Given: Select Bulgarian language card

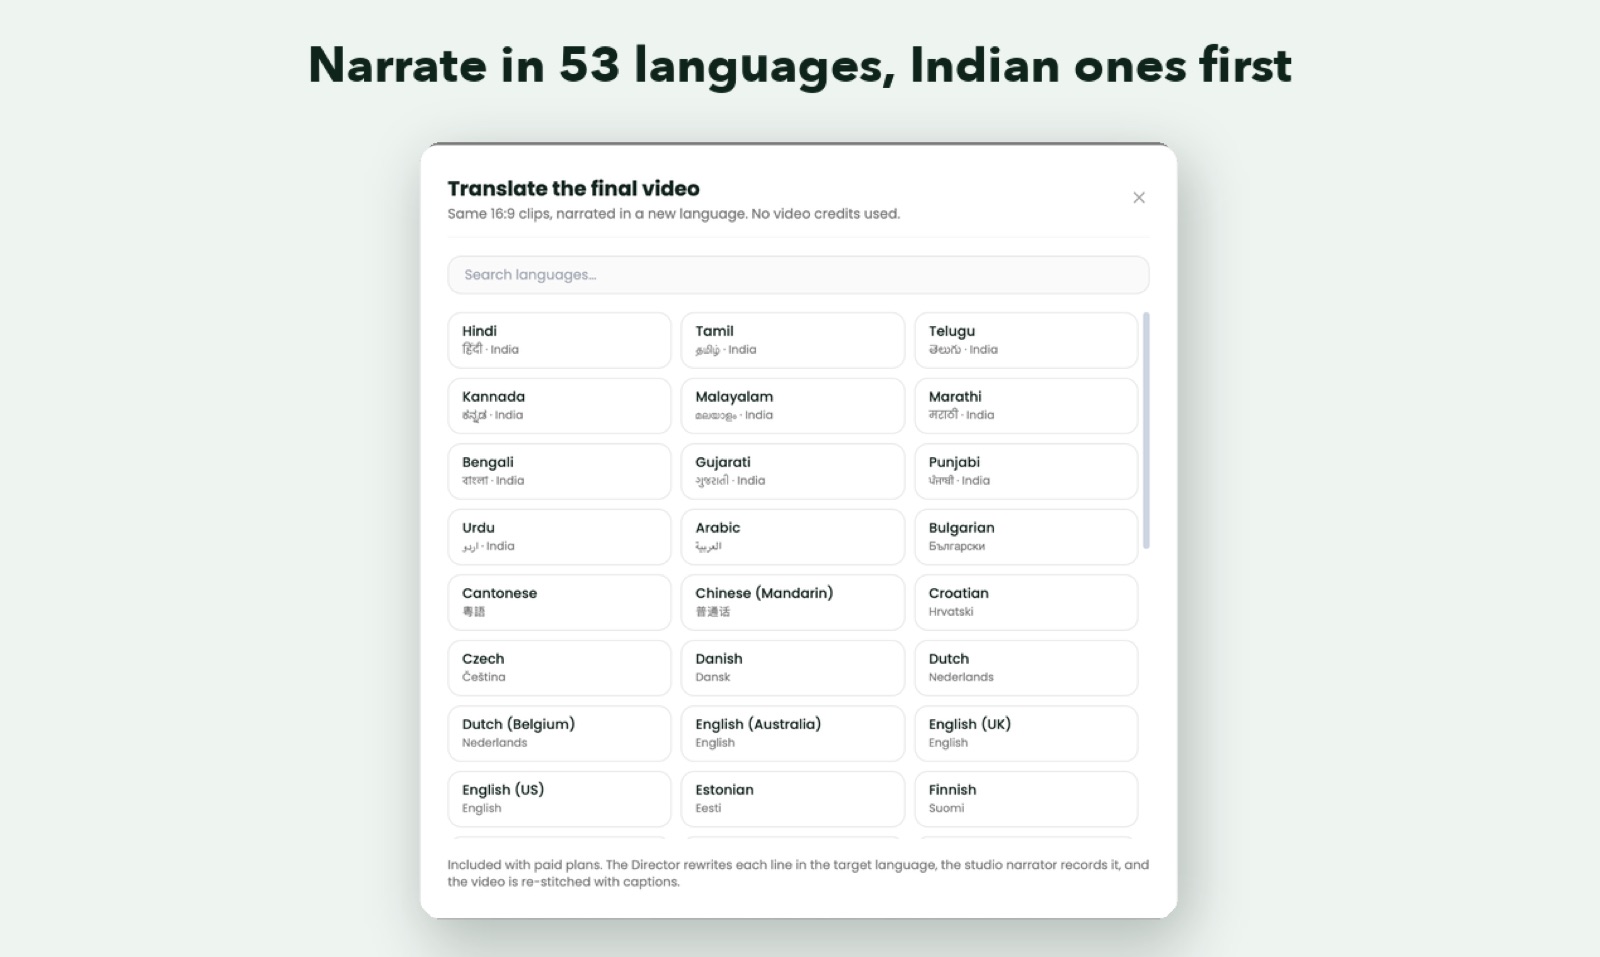Looking at the screenshot, I should coord(1026,536).
